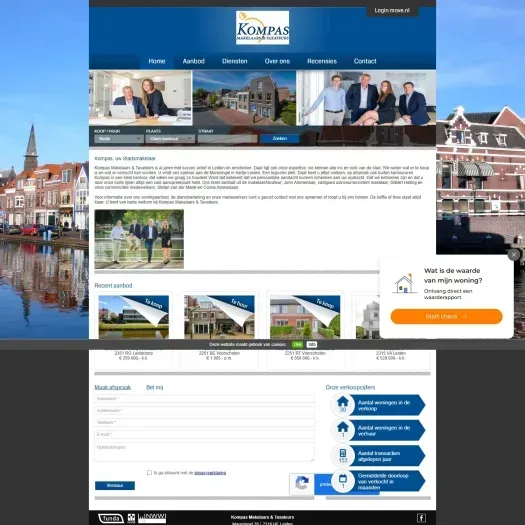Image resolution: width=525 pixels, height=525 pixels.
Task: Open the Over ons menu item
Action: (277, 61)
